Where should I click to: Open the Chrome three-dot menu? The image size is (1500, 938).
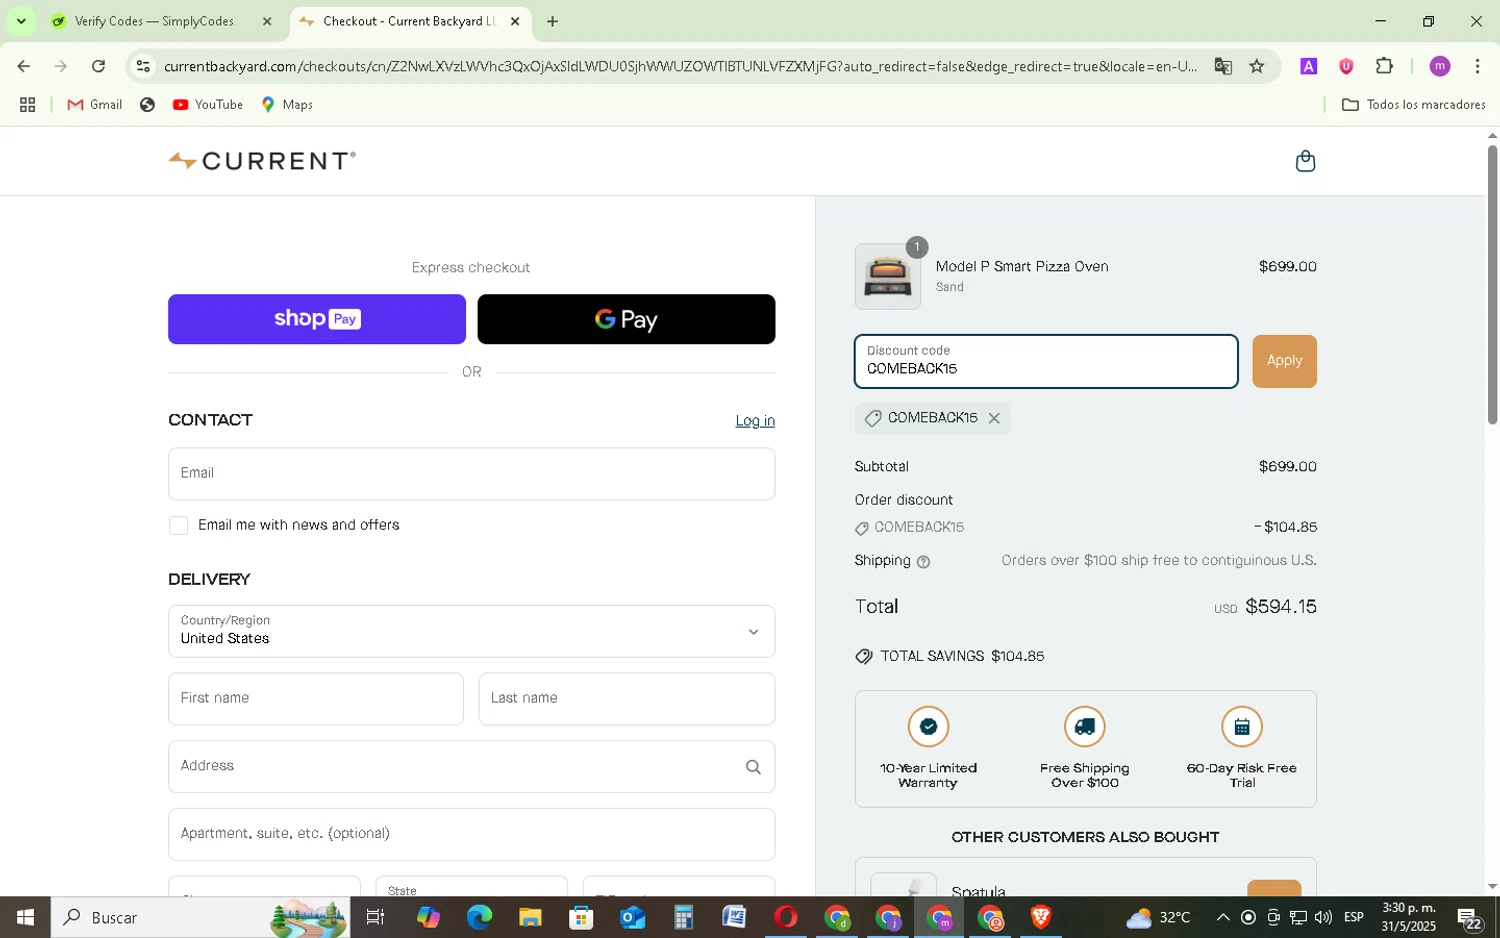[x=1477, y=66]
